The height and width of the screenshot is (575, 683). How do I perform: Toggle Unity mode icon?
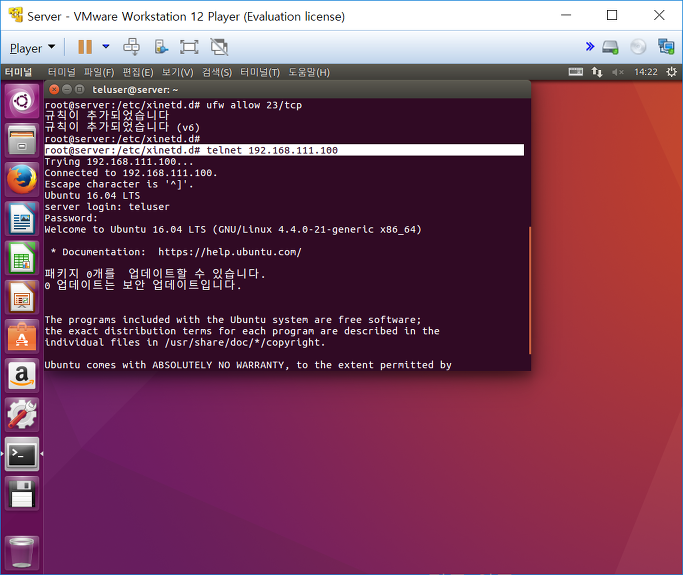(x=219, y=47)
